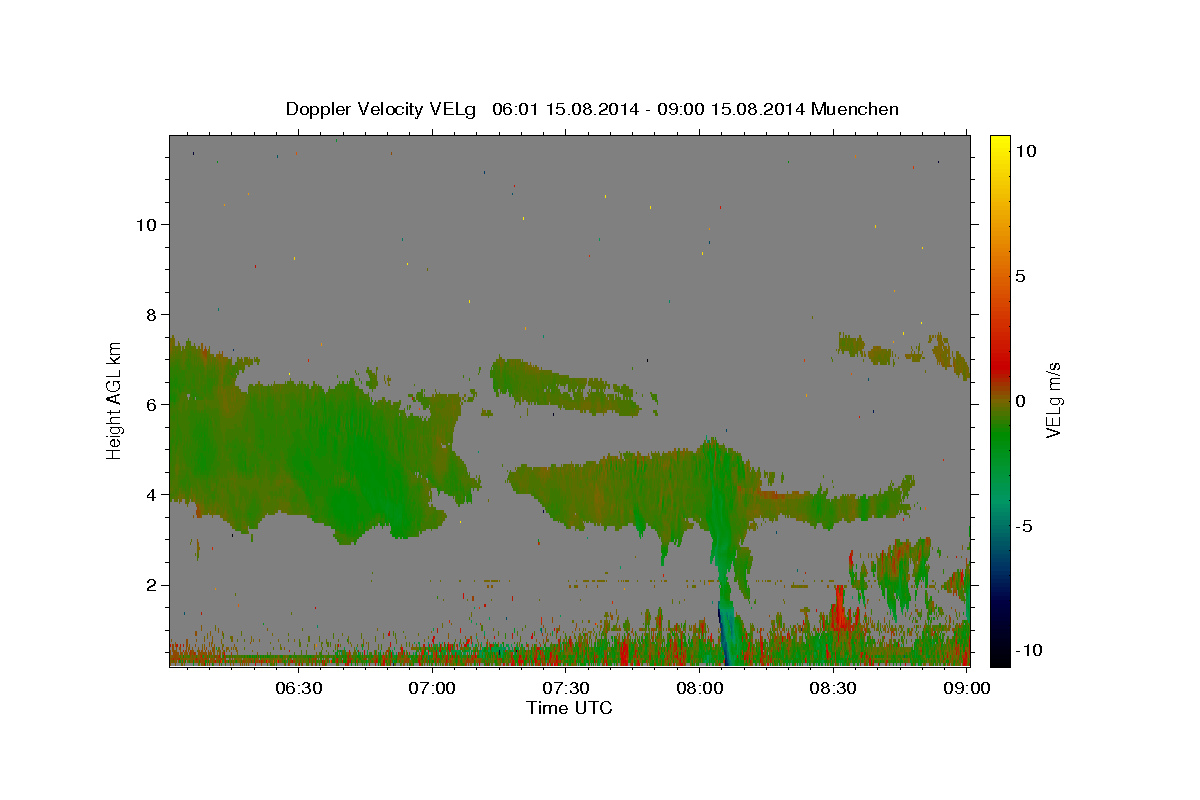Viewport: 1200px width, 800px height.
Task: Click the 'Muenchen' location in the title
Action: tap(855, 109)
